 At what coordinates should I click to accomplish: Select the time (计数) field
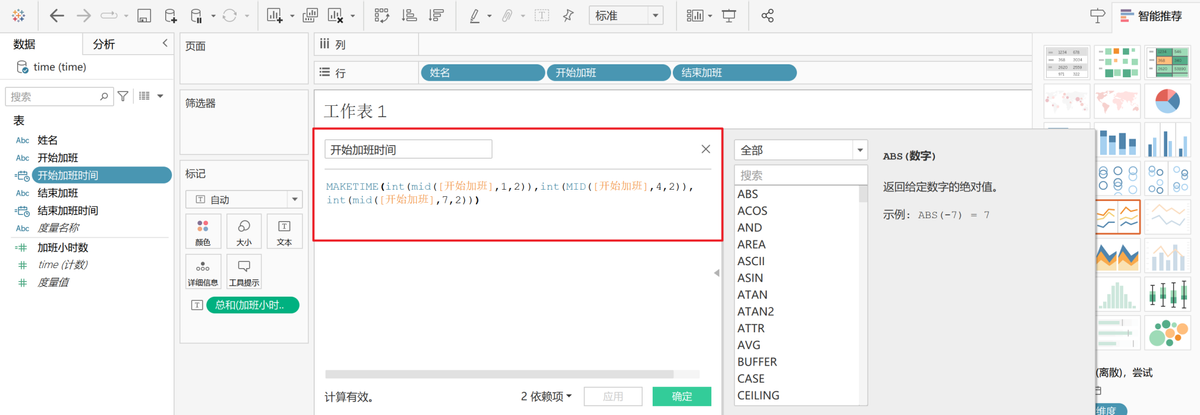(x=62, y=265)
